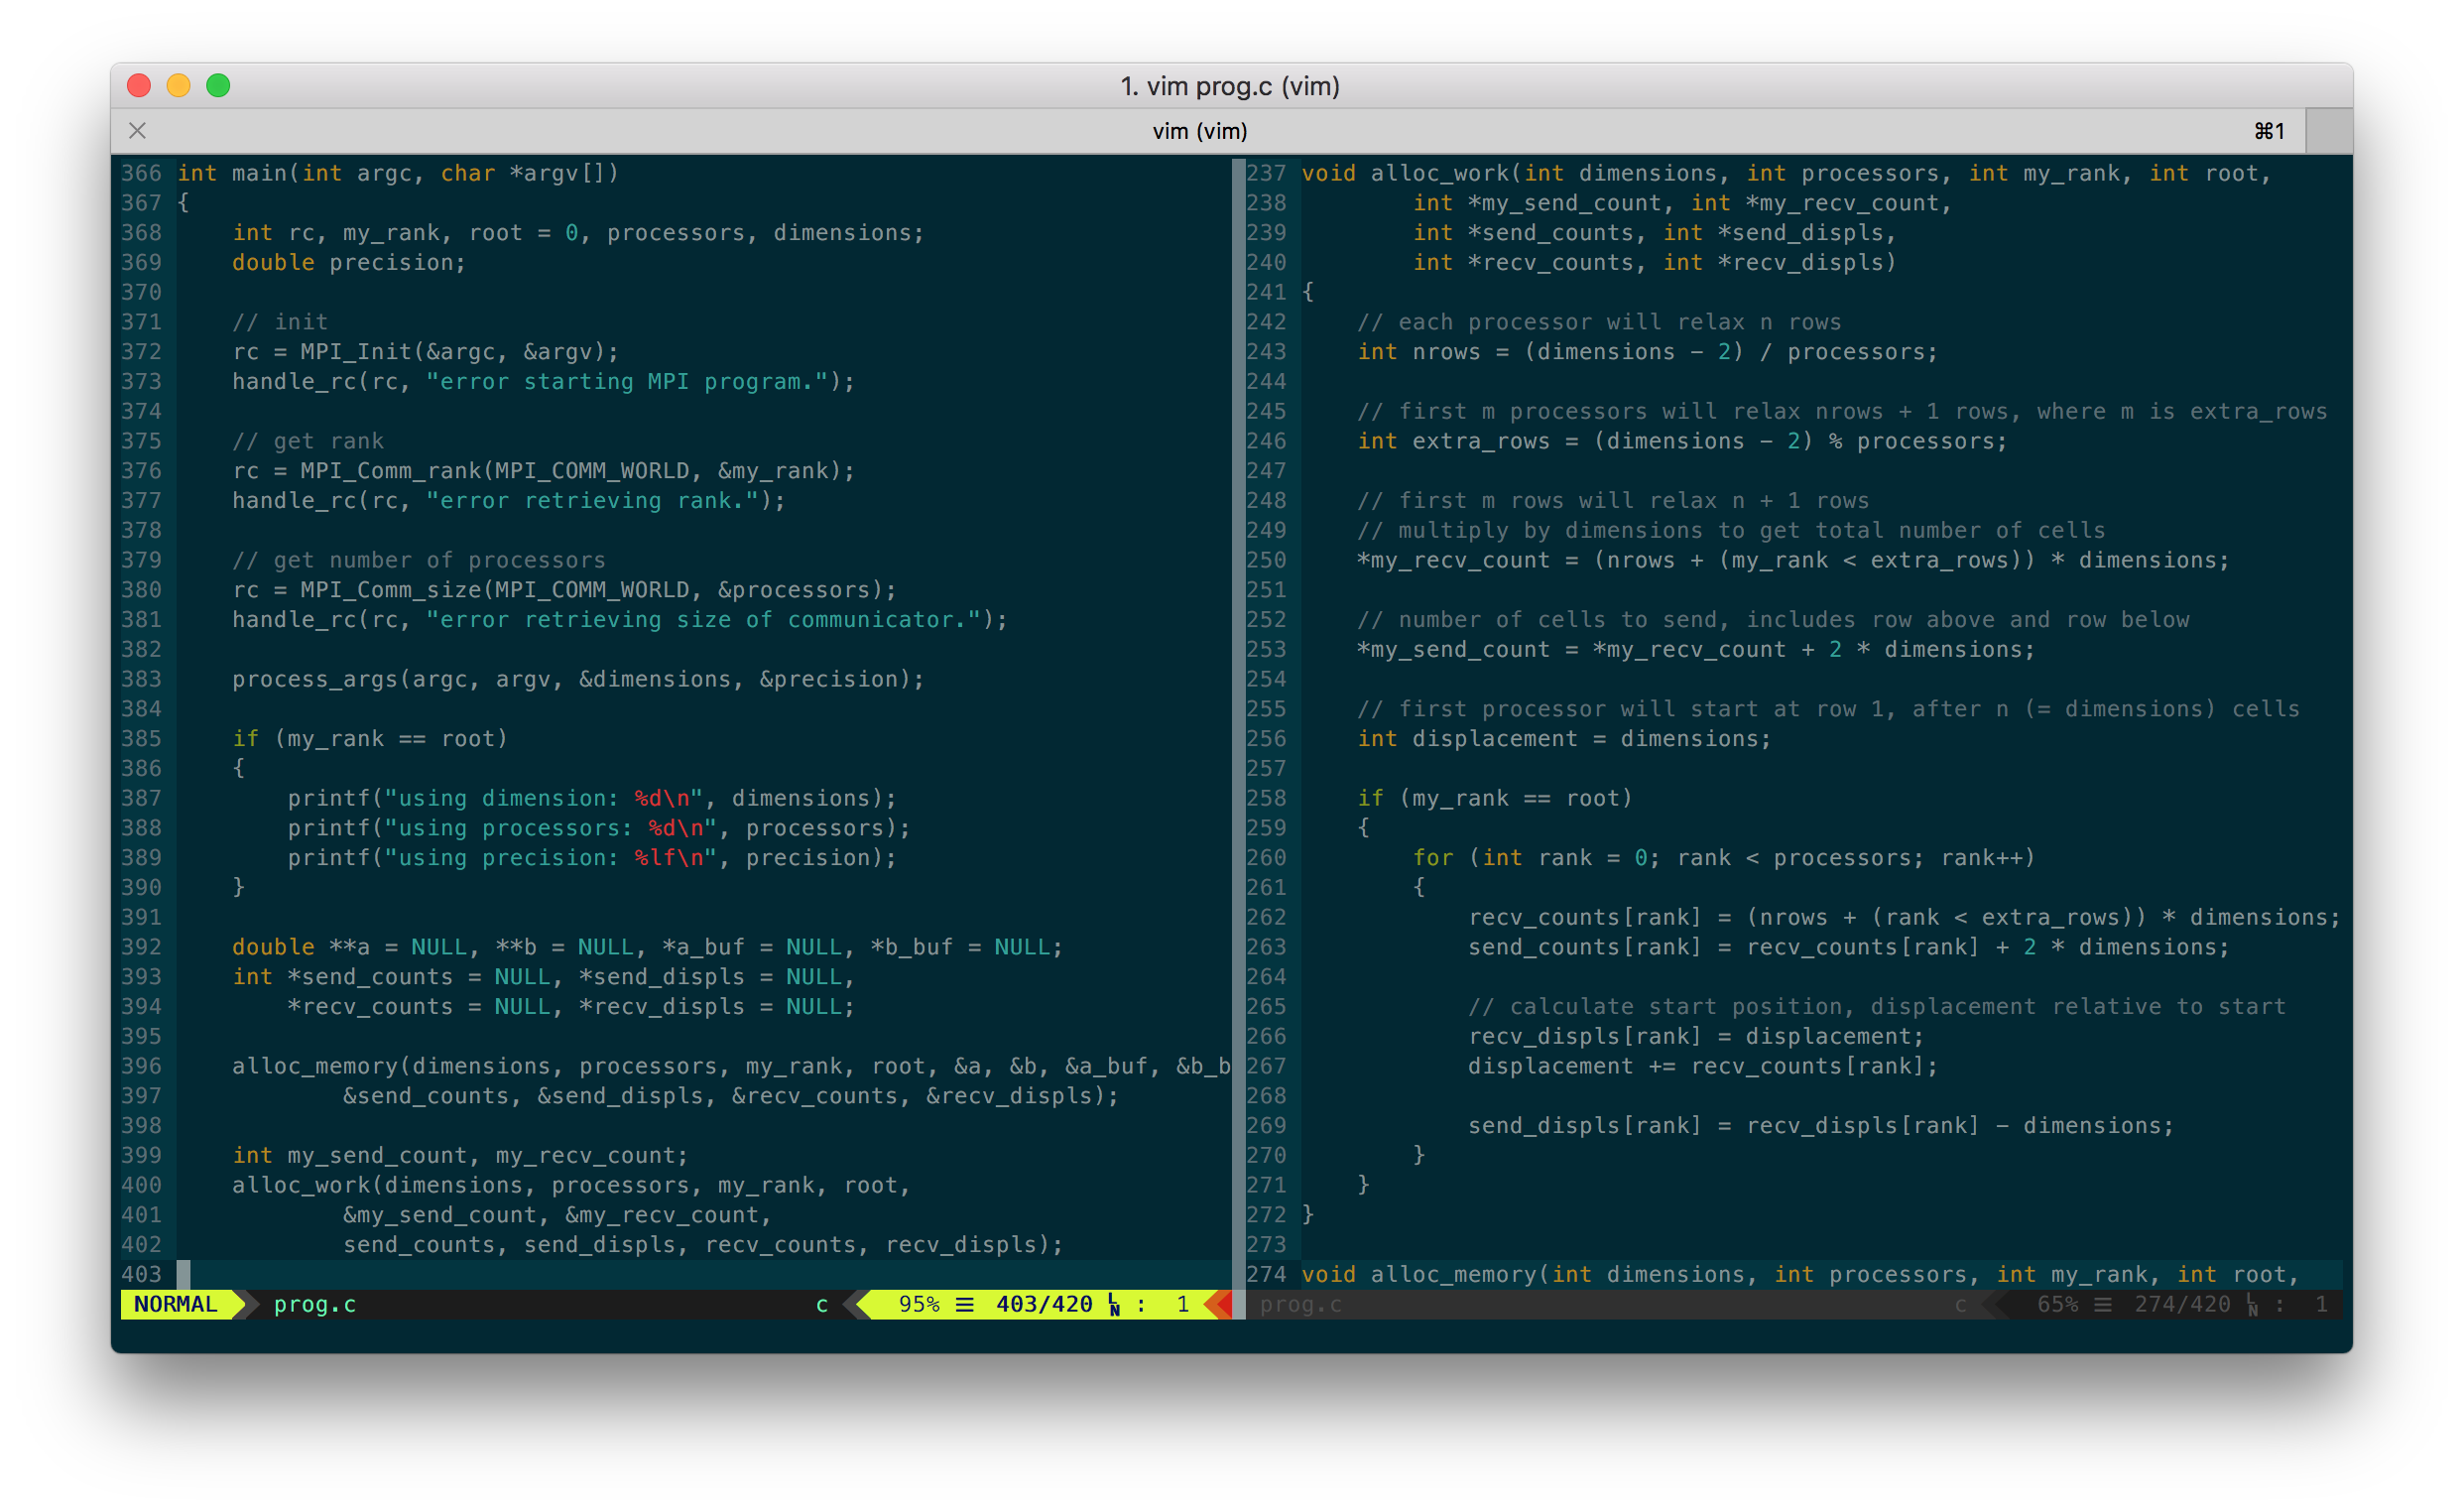Click 'int extra_rows' declaration on line 246

coord(1682,441)
